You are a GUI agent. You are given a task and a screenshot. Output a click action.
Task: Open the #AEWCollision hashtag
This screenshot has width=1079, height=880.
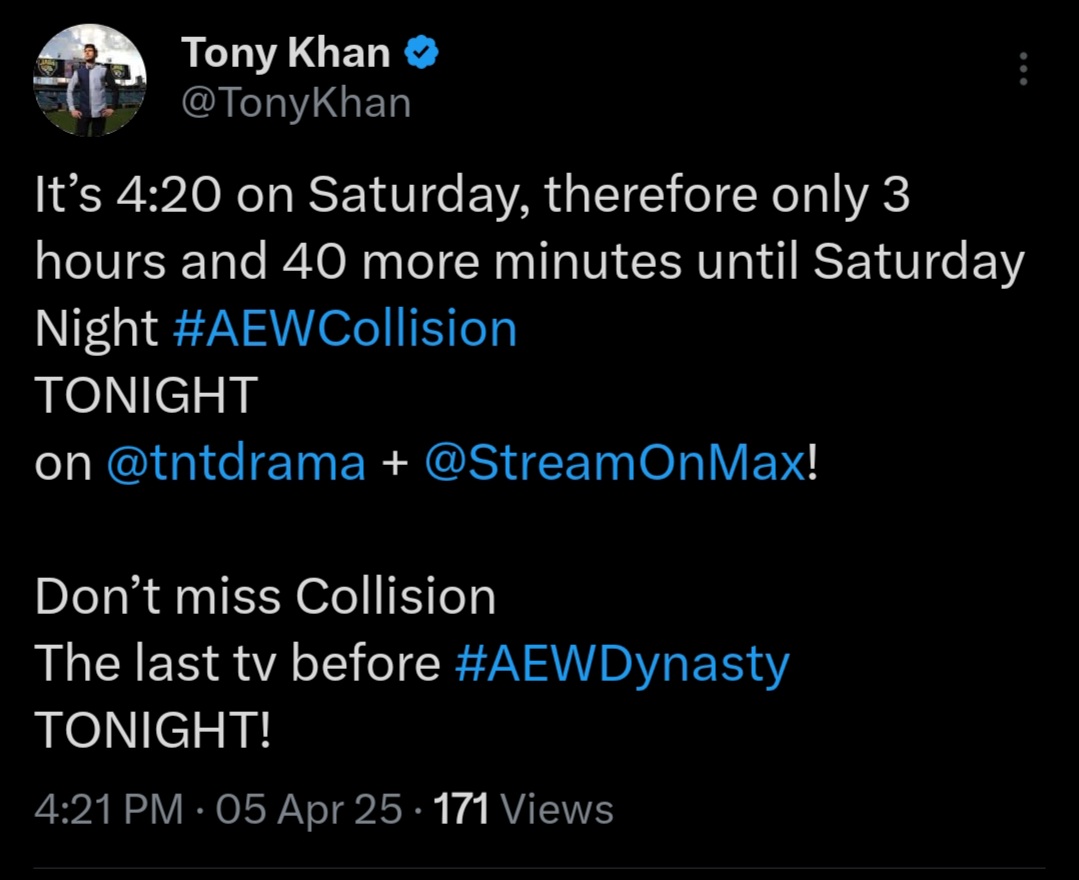click(x=345, y=329)
